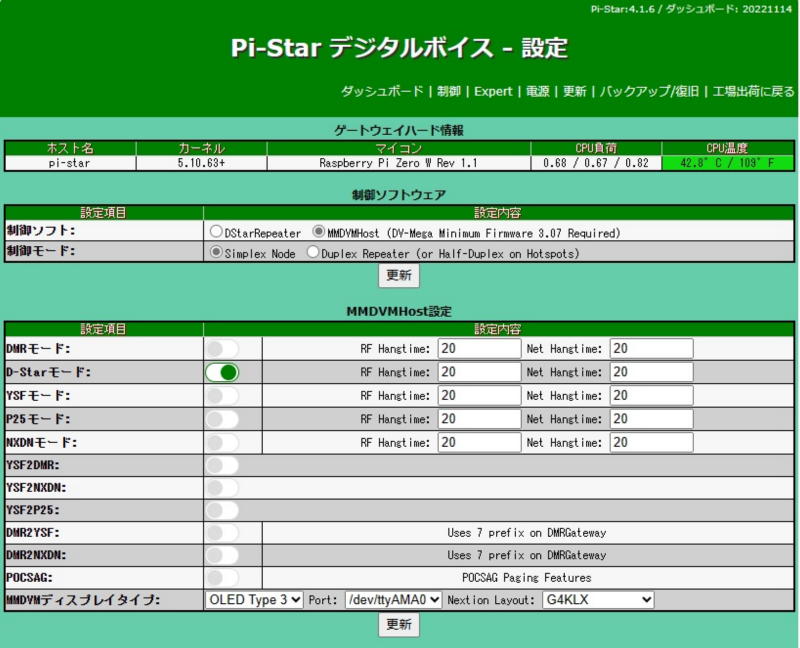Click the 更新 button below the MMDVMHost設定 table
Screen dimensions: 800x648
(x=399, y=625)
